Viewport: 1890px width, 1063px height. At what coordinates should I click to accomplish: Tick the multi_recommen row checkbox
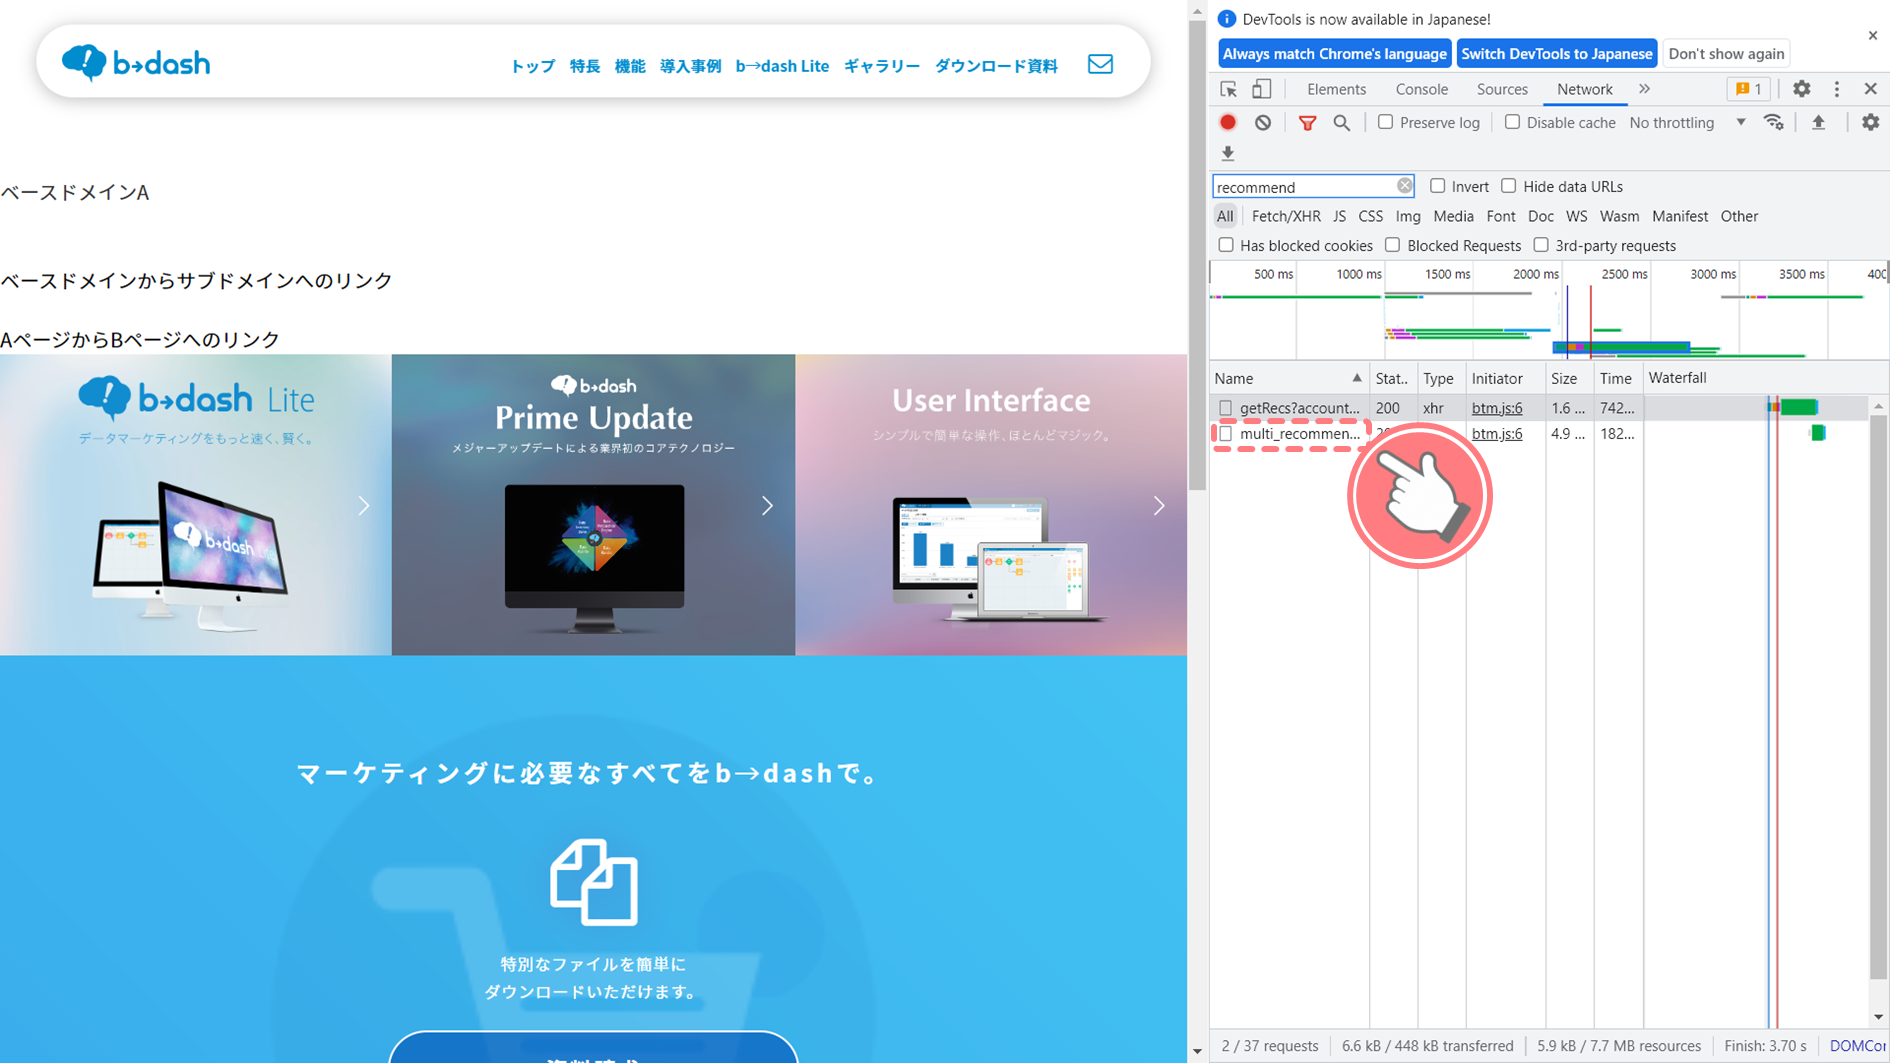(x=1226, y=434)
